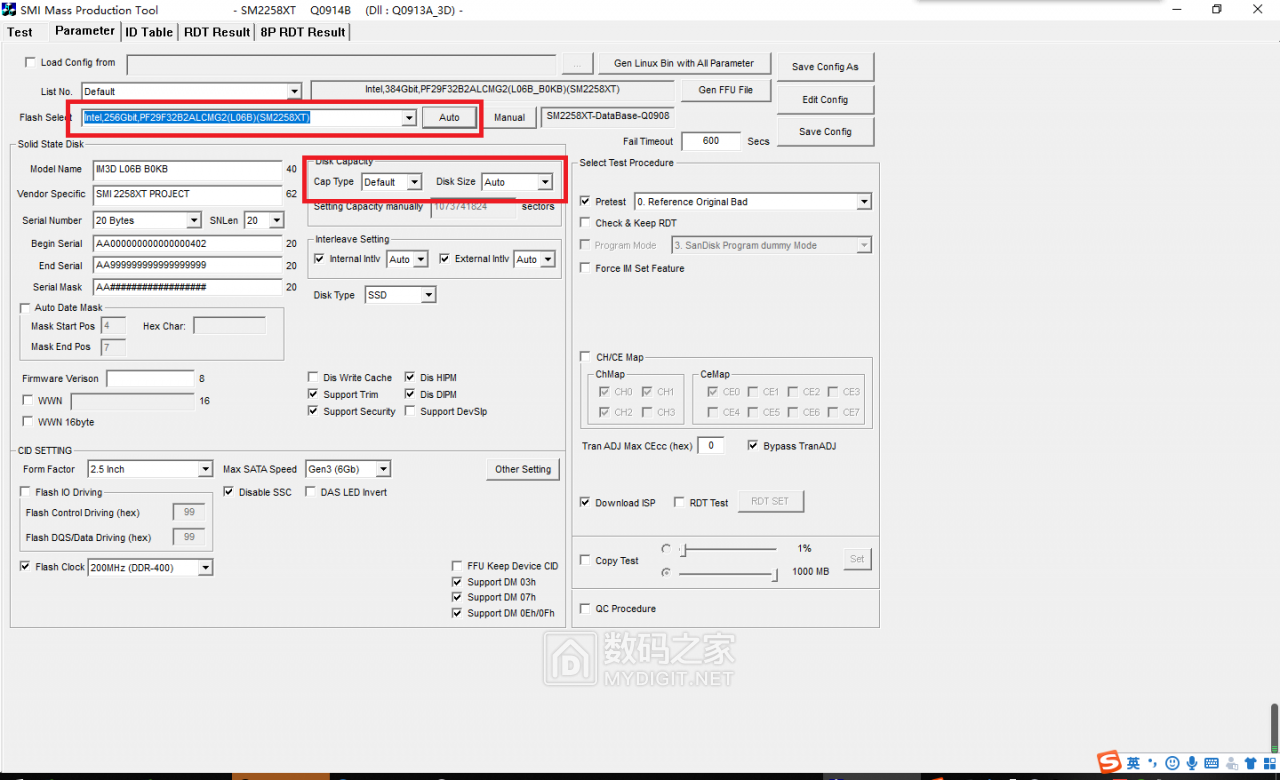Toggle Bypass TranADJ checkbox
The width and height of the screenshot is (1280, 780).
(753, 445)
